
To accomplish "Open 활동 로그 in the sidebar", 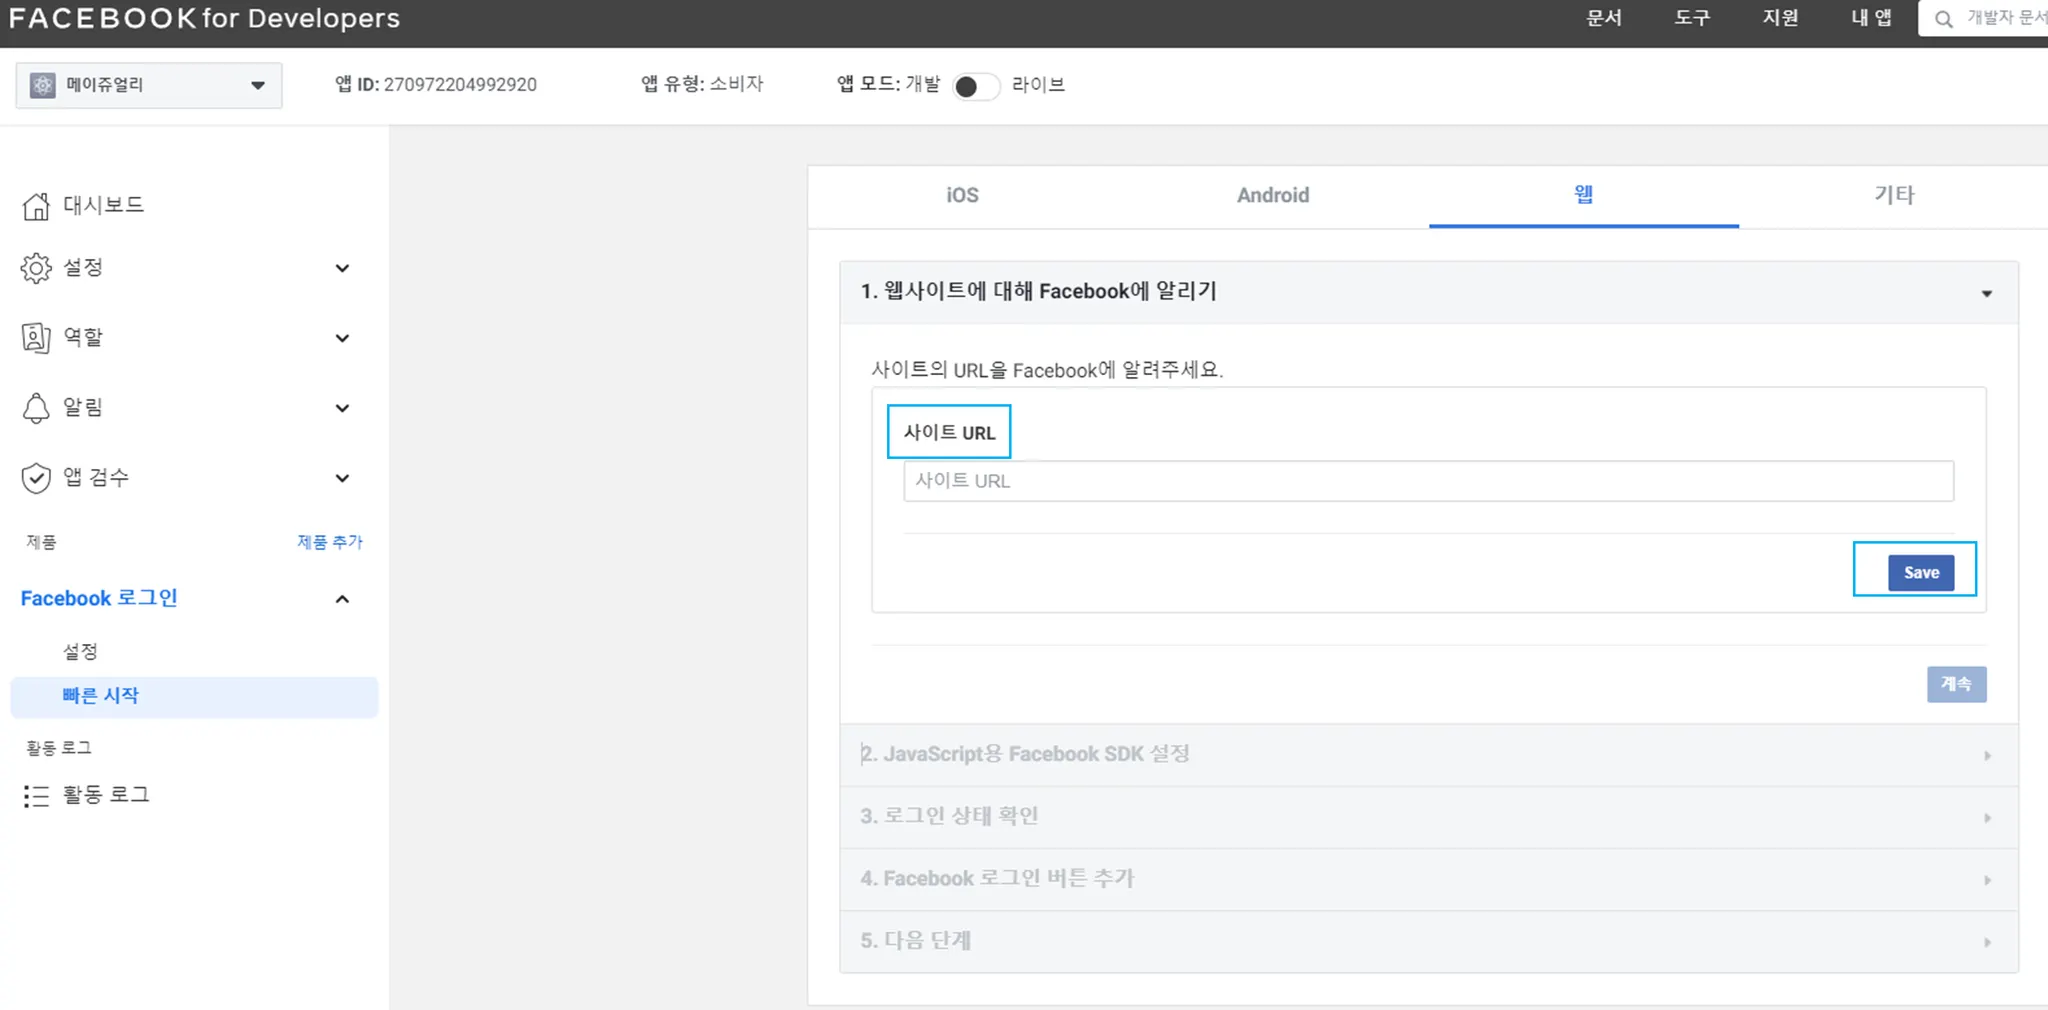I will 105,795.
